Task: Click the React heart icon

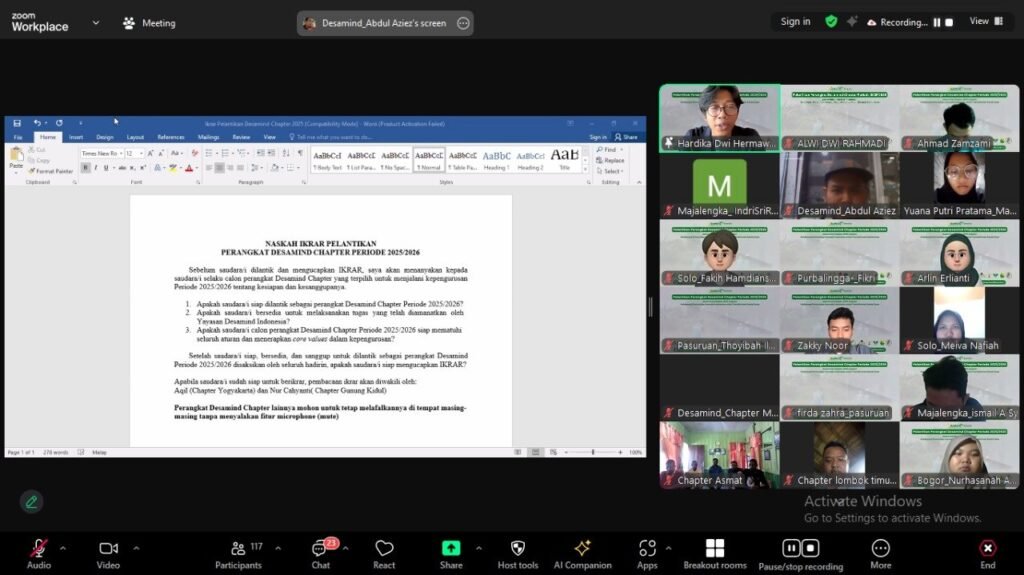Action: (384, 549)
